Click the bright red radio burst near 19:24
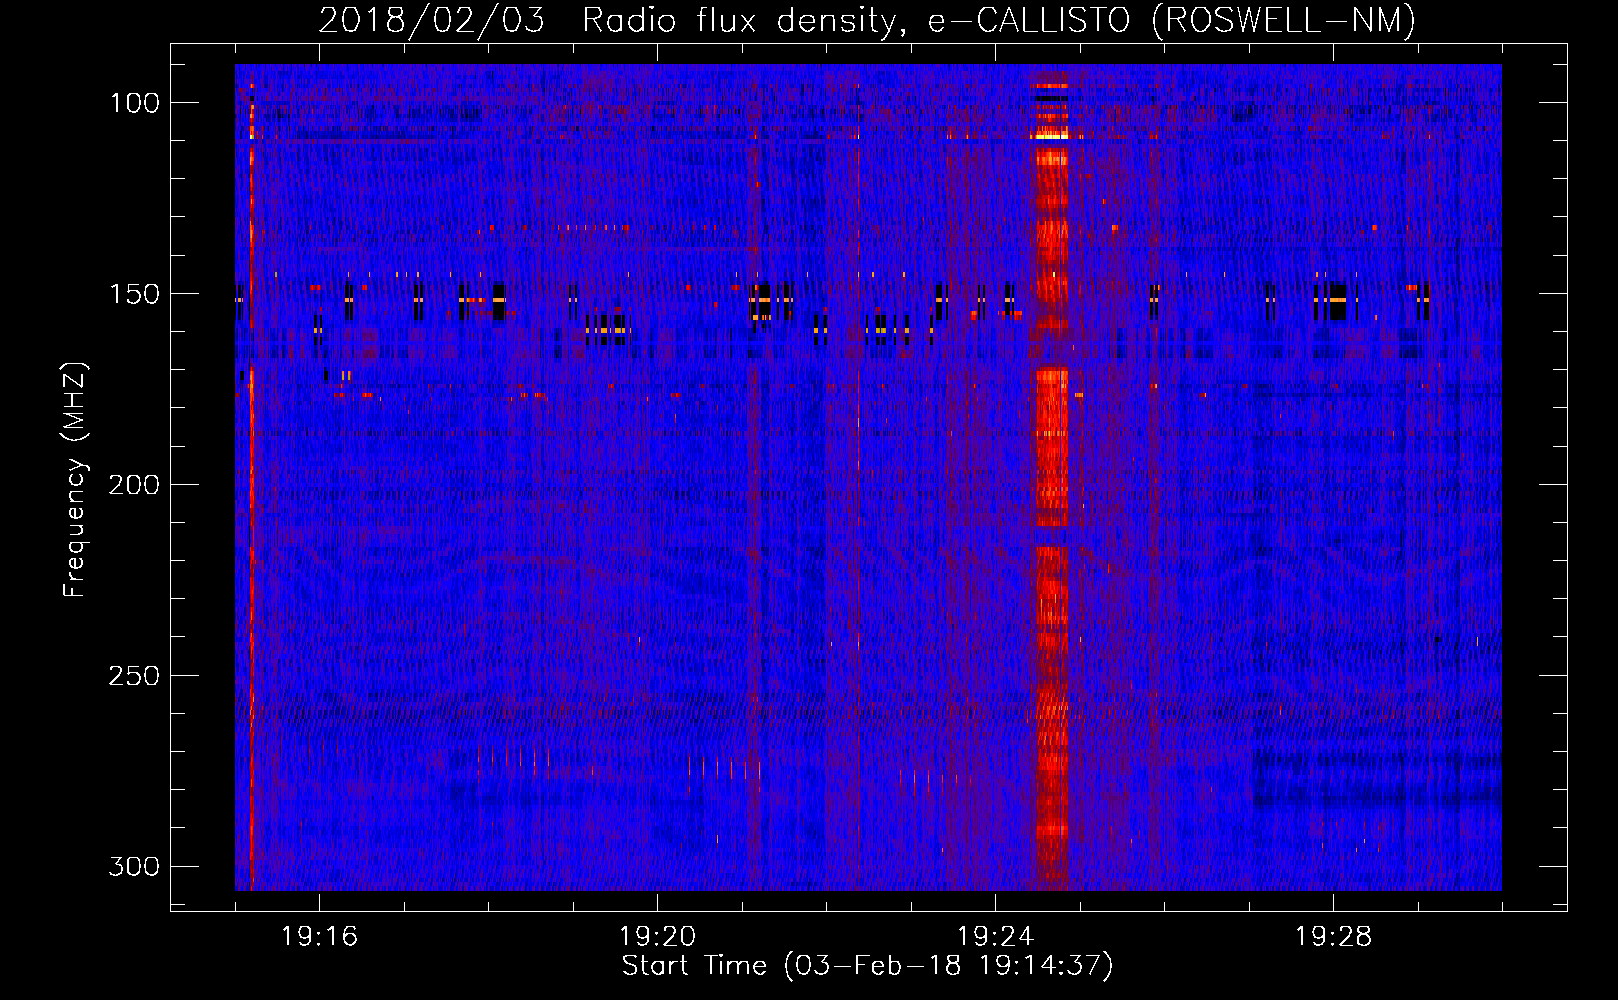1618x1000 pixels. point(1050,480)
